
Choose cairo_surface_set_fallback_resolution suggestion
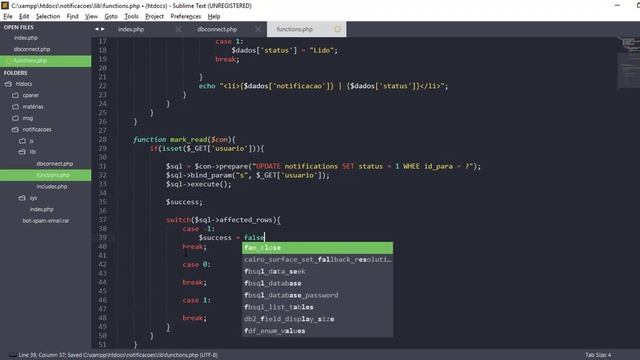[318, 260]
